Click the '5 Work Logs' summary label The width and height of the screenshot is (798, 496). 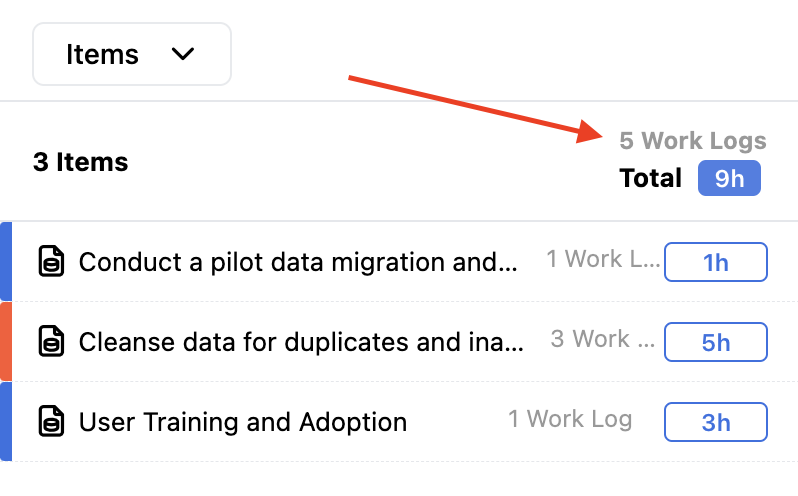point(693,141)
